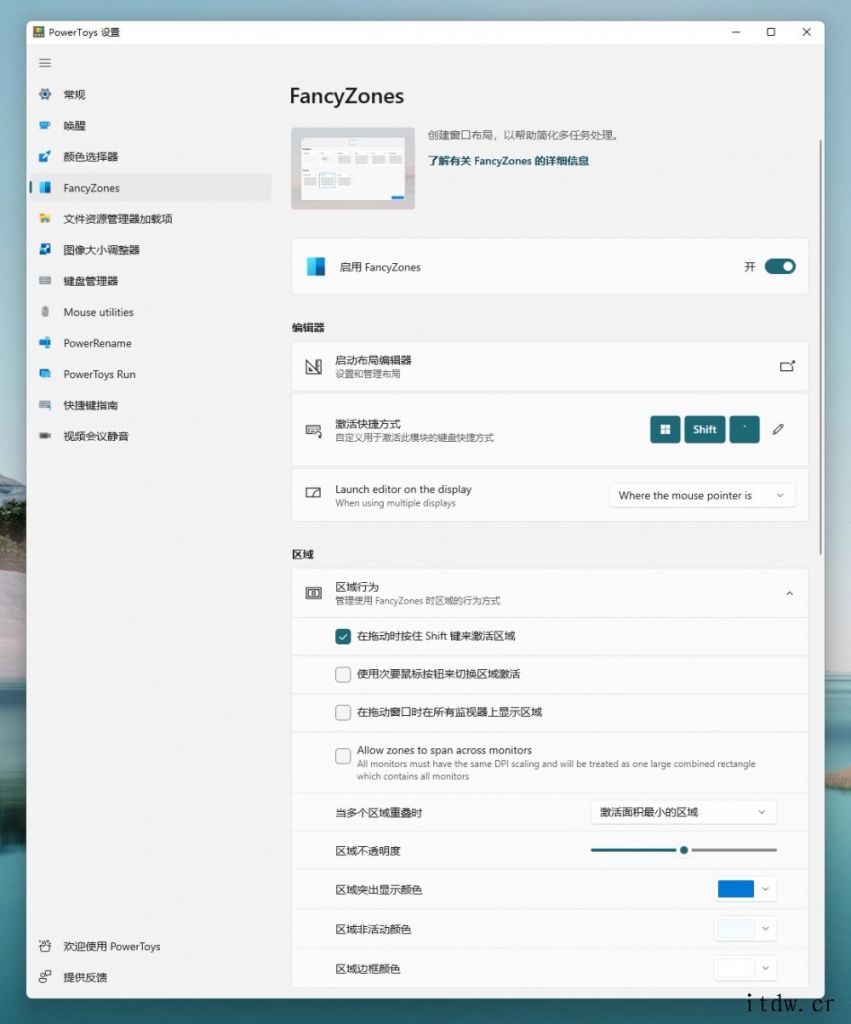Switch to the PowerToys Run page

150,374
